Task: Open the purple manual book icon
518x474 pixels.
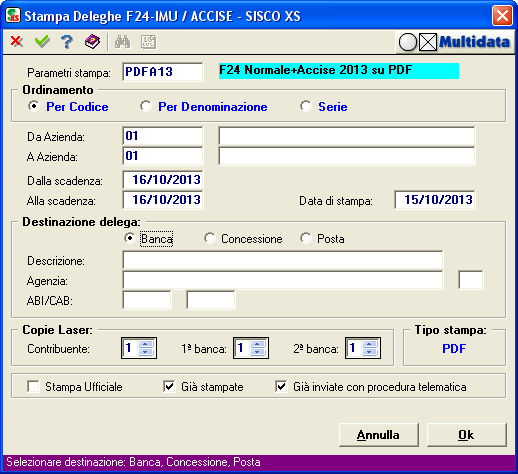Action: coord(92,42)
